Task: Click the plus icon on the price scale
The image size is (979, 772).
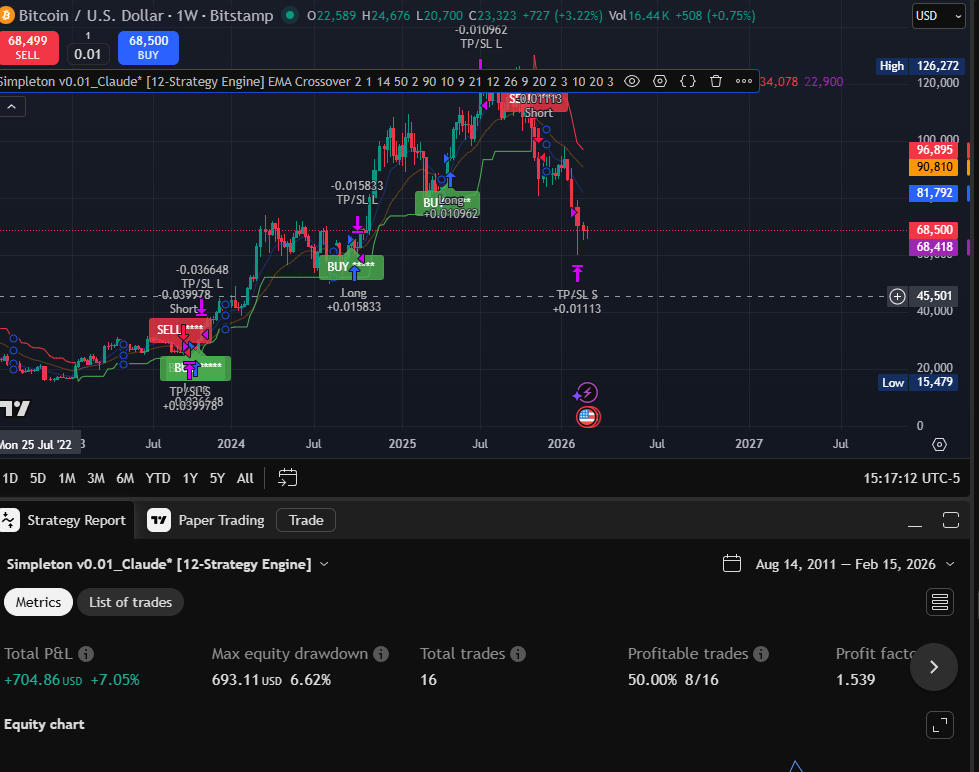Action: (x=895, y=296)
